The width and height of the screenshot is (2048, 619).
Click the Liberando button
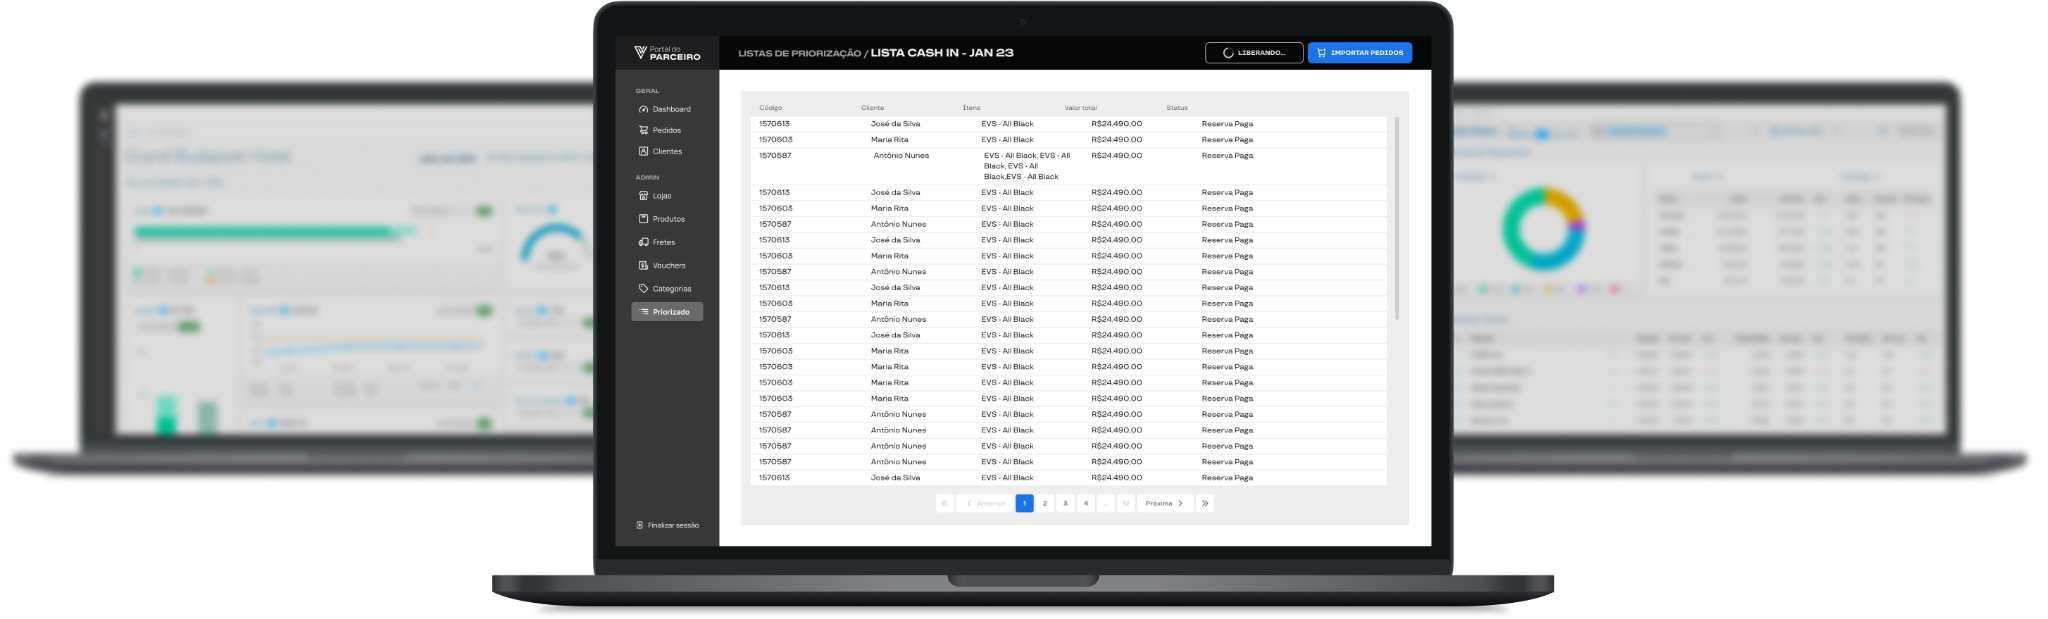(1254, 53)
